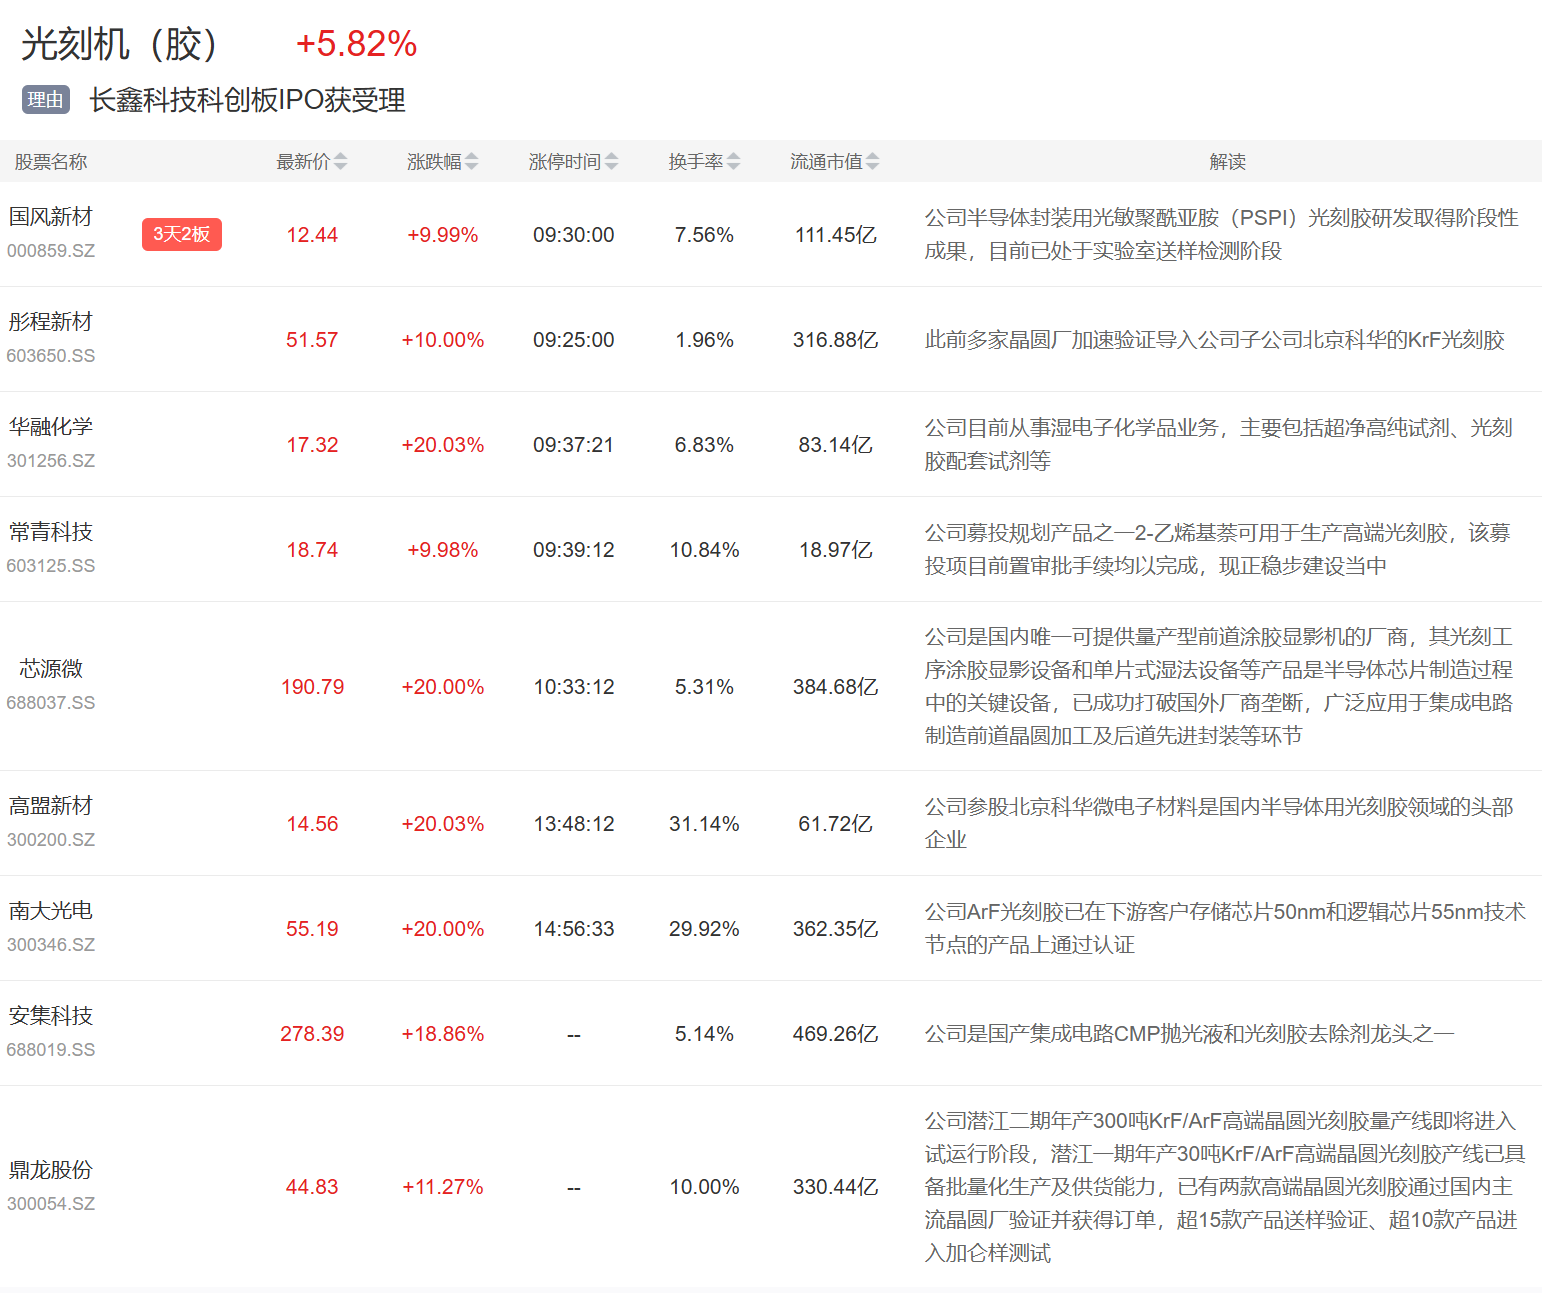Click the 光刻机(胶) sector title
Screen dimensions: 1542x1293
pyautogui.click(x=120, y=44)
